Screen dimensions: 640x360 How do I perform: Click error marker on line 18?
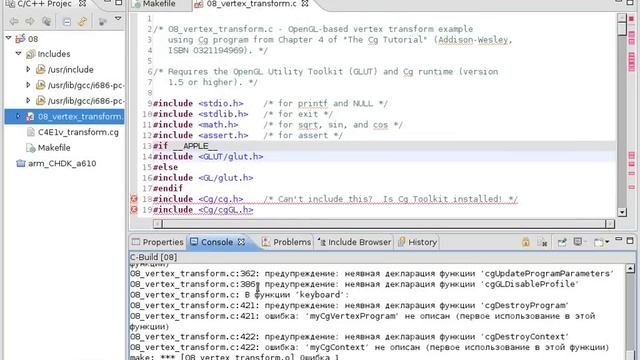point(134,199)
